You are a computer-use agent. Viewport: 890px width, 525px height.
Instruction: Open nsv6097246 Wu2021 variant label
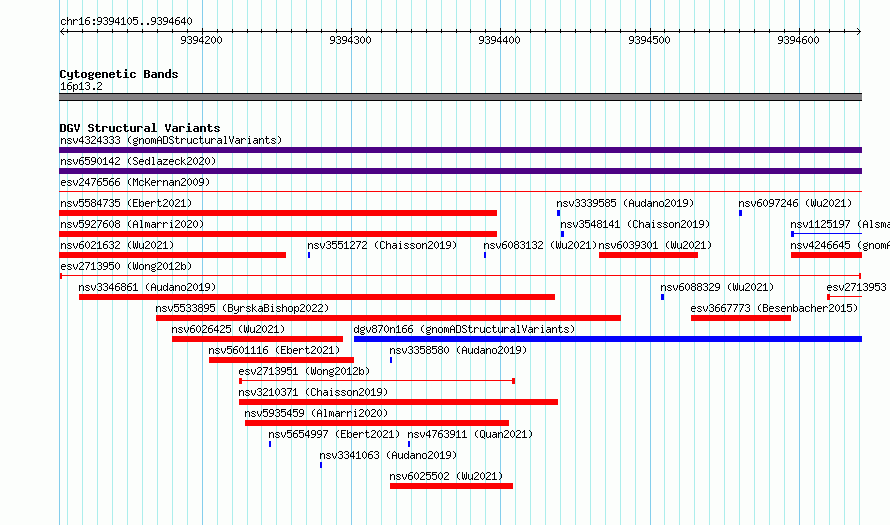tap(795, 203)
